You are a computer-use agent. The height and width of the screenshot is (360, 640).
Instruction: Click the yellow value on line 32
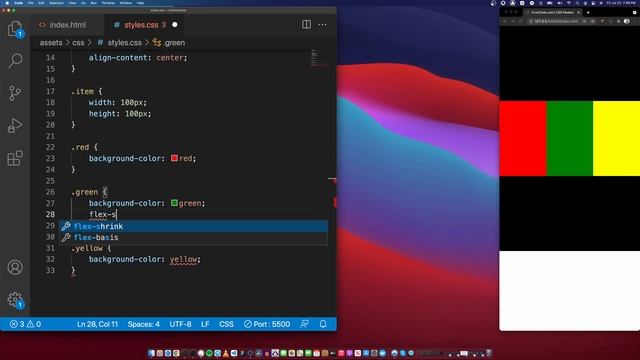183,259
